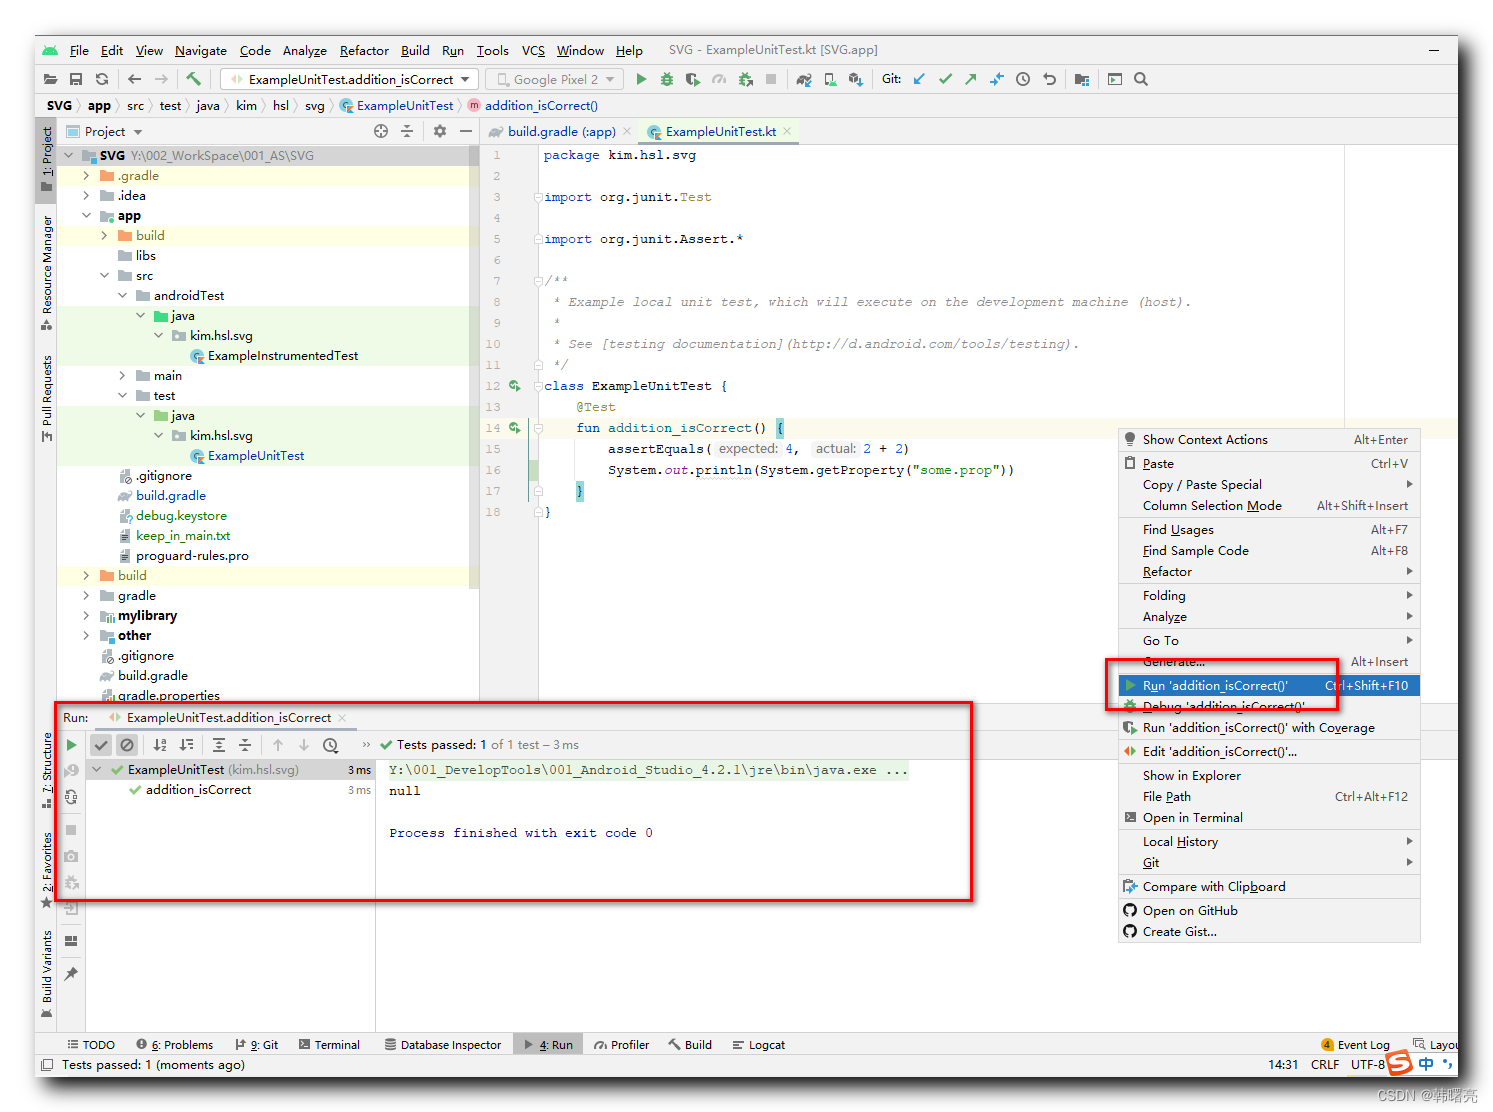Close the ExampleUnitTest.kt editor tab

pos(787,131)
